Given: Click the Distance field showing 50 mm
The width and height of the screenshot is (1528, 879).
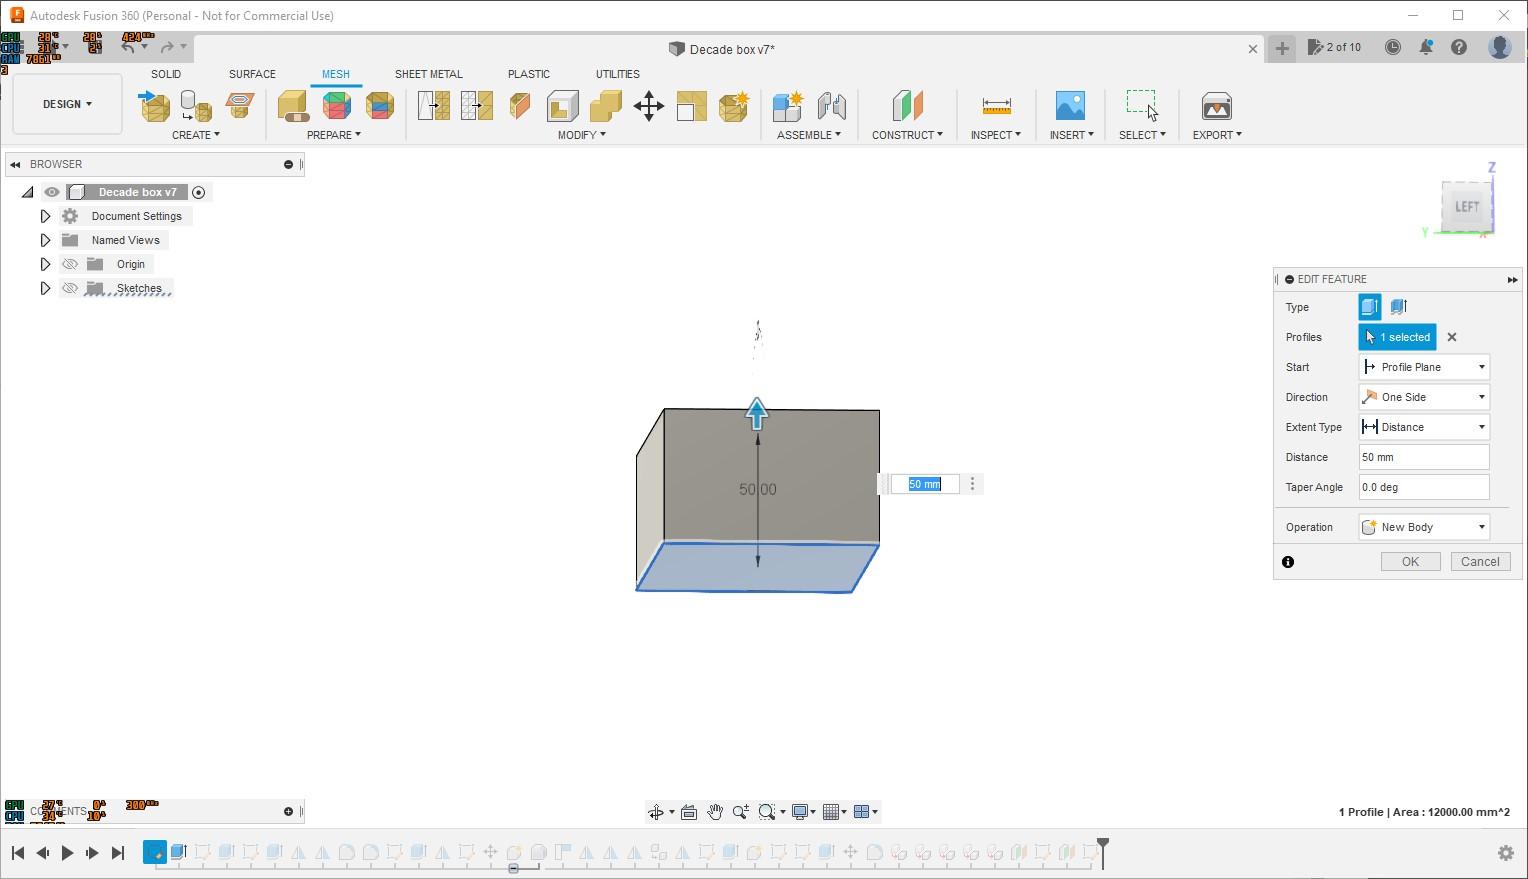Looking at the screenshot, I should (x=1424, y=457).
